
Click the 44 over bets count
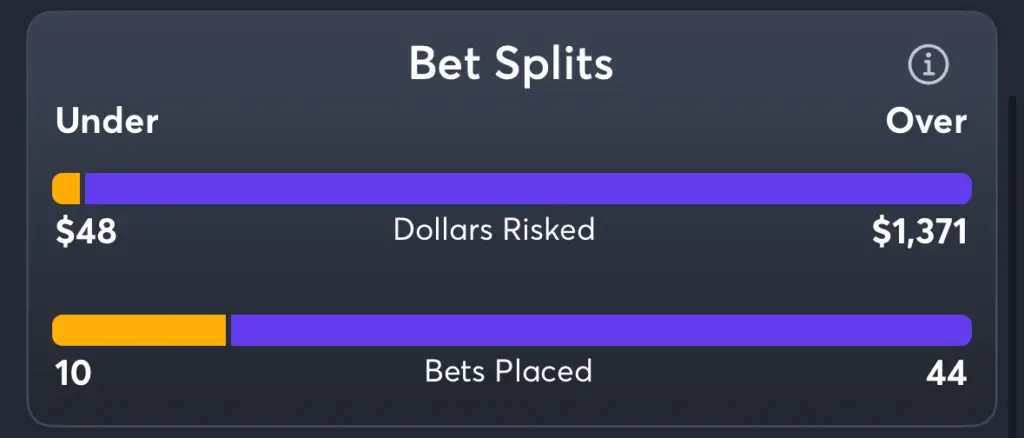(x=946, y=375)
